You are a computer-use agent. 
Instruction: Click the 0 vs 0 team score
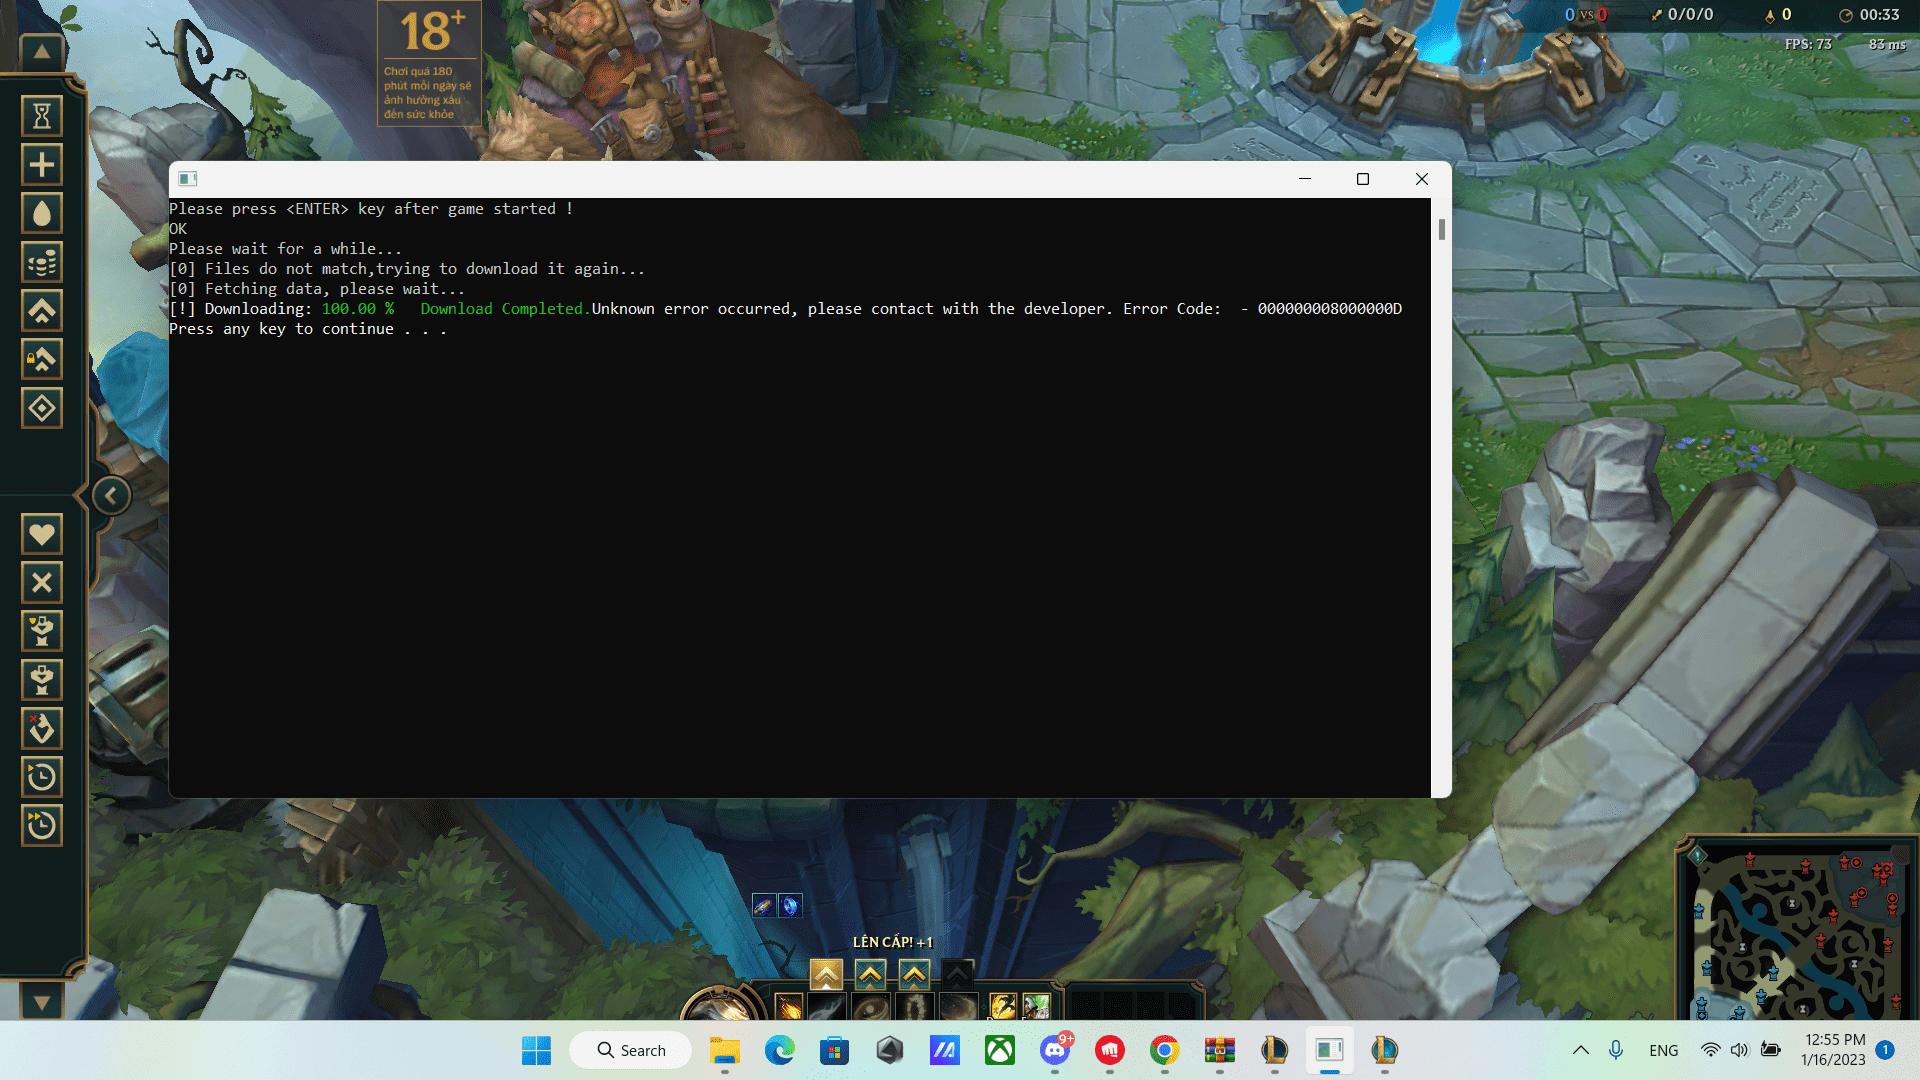(1586, 15)
